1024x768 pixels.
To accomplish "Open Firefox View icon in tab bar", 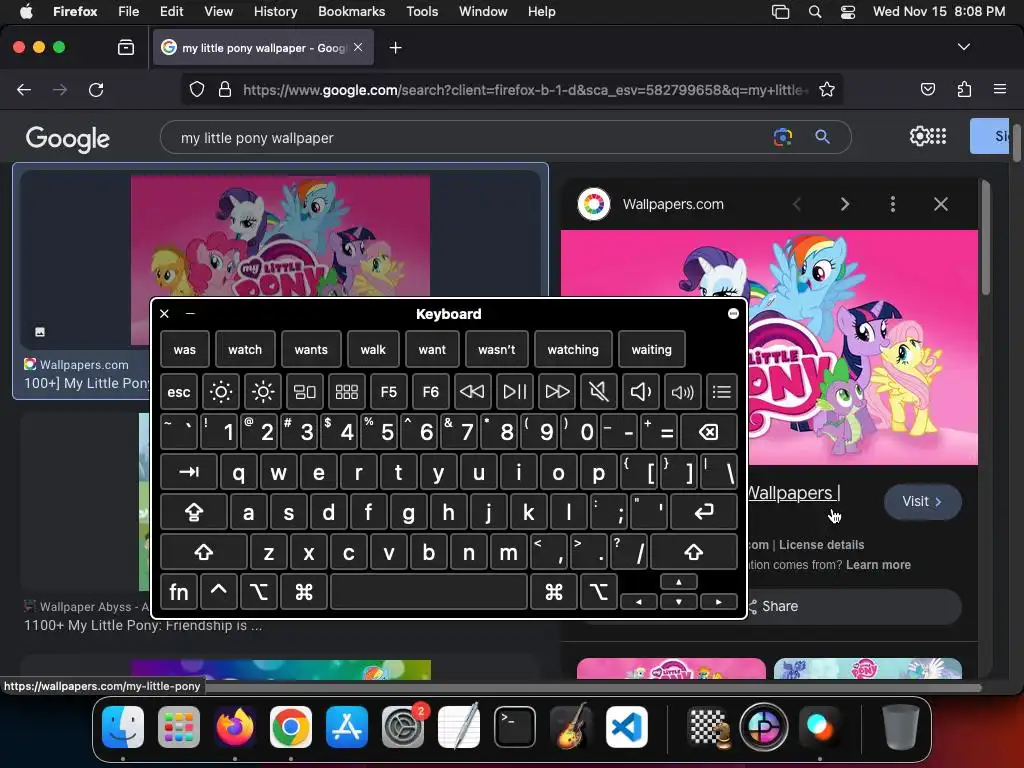I will coord(126,47).
